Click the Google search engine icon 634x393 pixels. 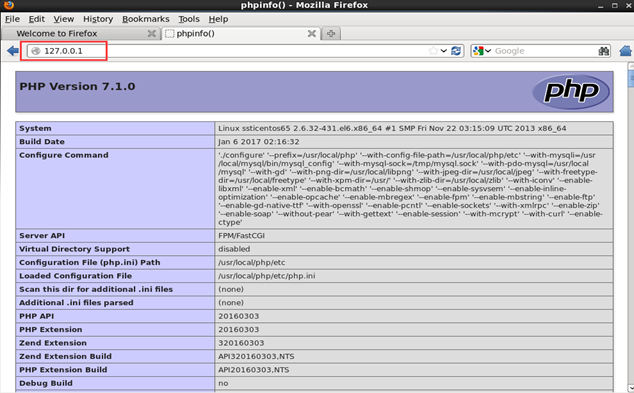tap(478, 51)
